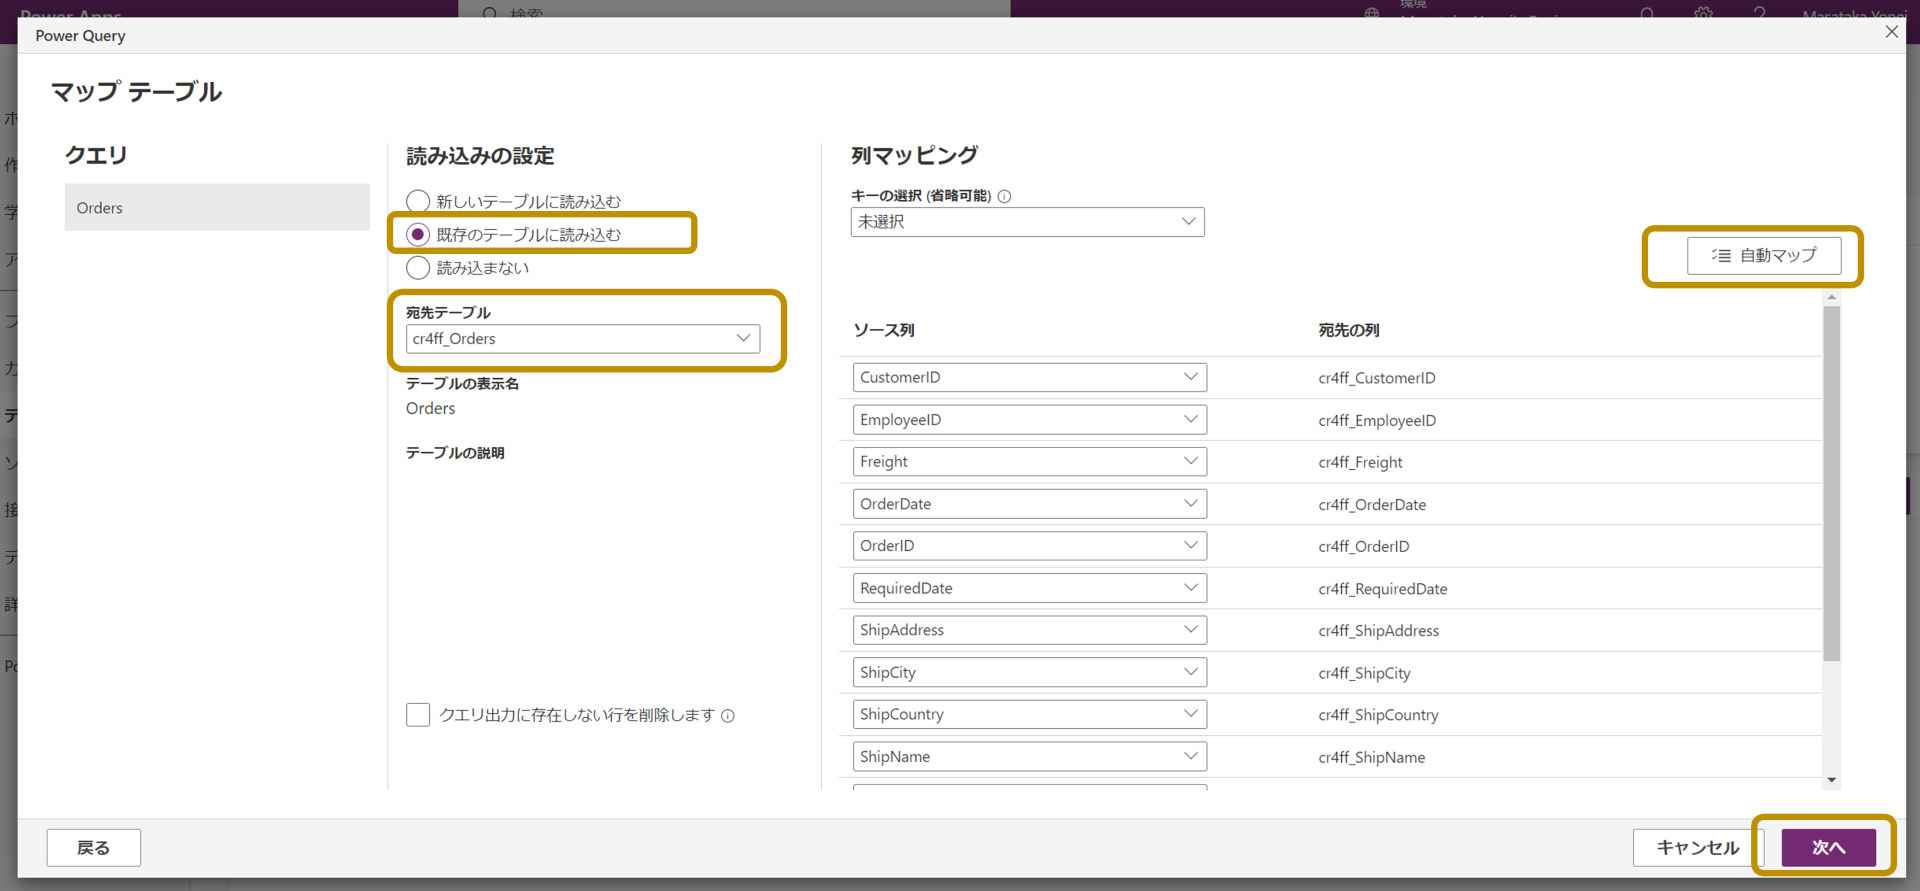The image size is (1920, 891).
Task: Open the OrderDate source column dropdown
Action: (x=1030, y=503)
